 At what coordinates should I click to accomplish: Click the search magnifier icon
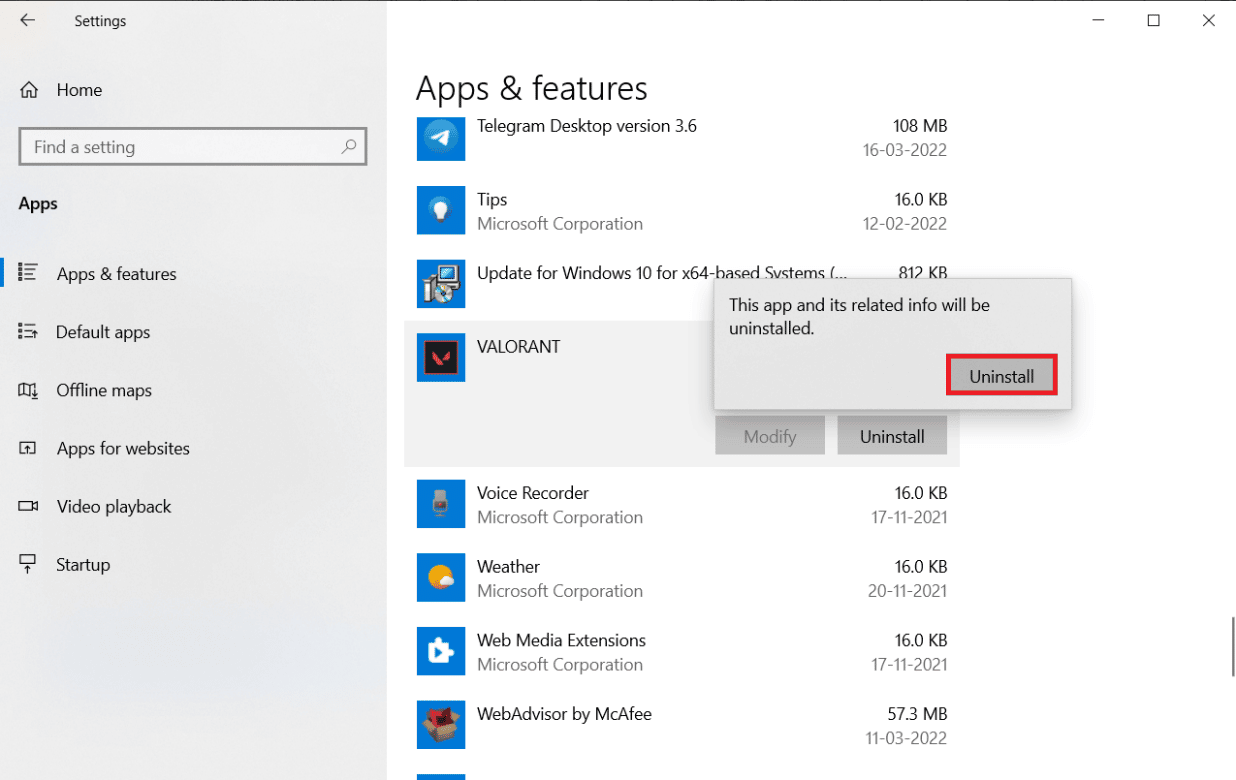pyautogui.click(x=348, y=147)
